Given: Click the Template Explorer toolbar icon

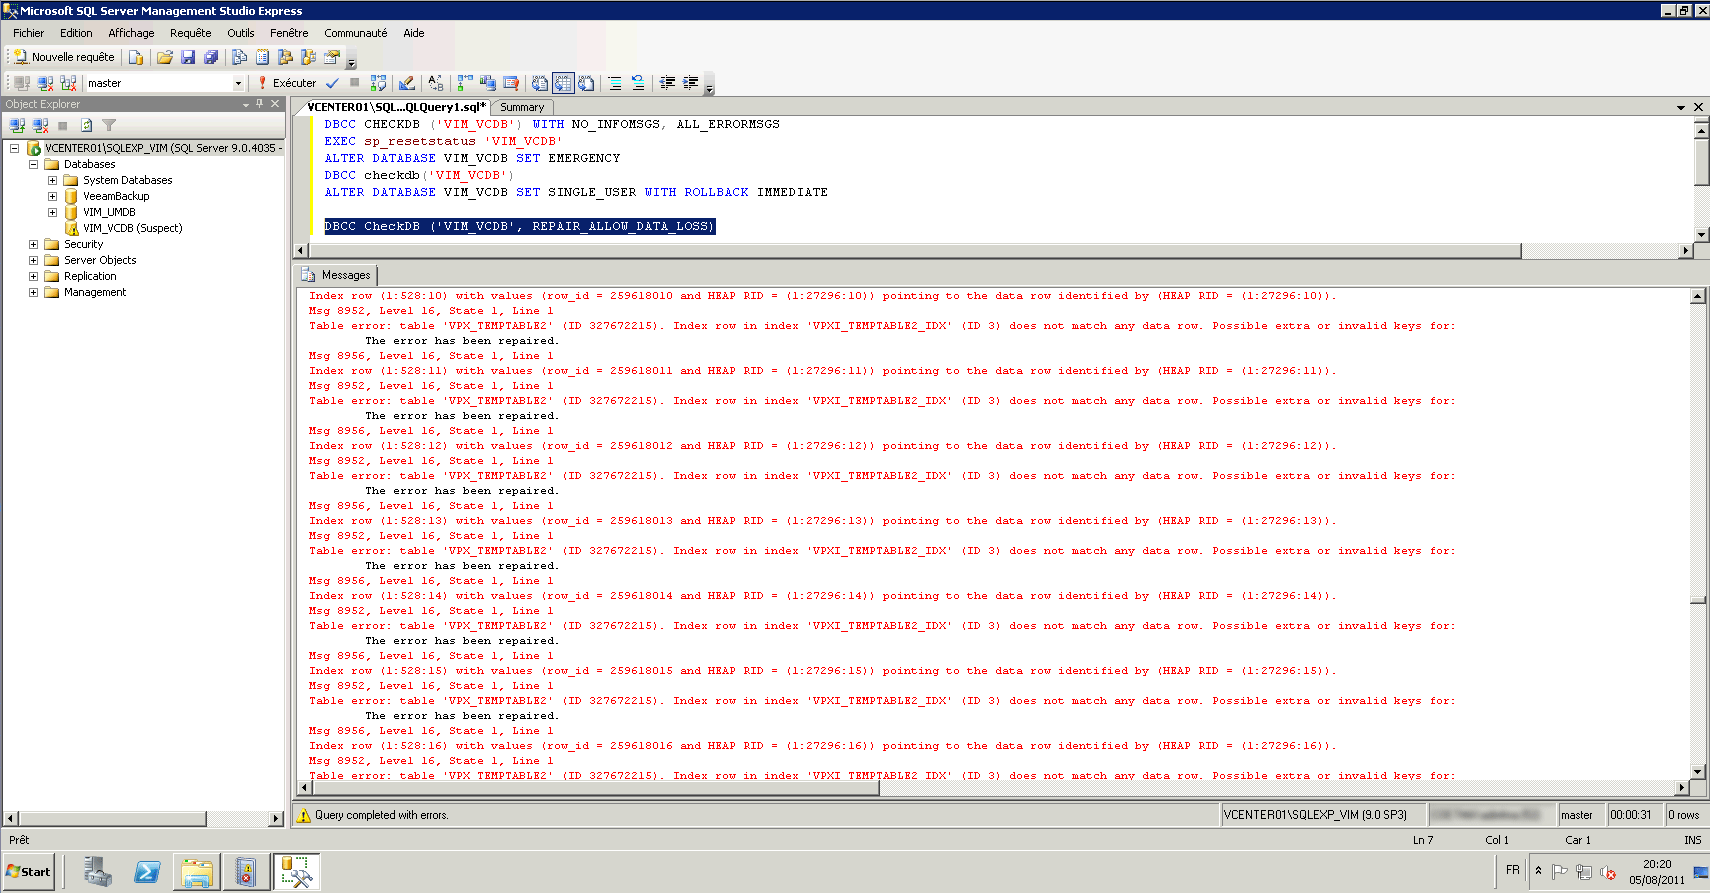Looking at the screenshot, I should pyautogui.click(x=309, y=57).
